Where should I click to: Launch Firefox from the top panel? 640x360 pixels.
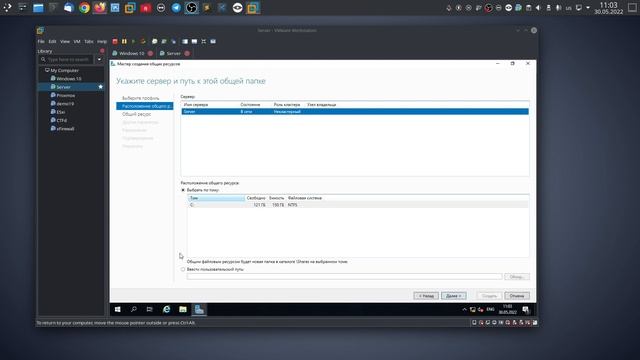pos(100,8)
